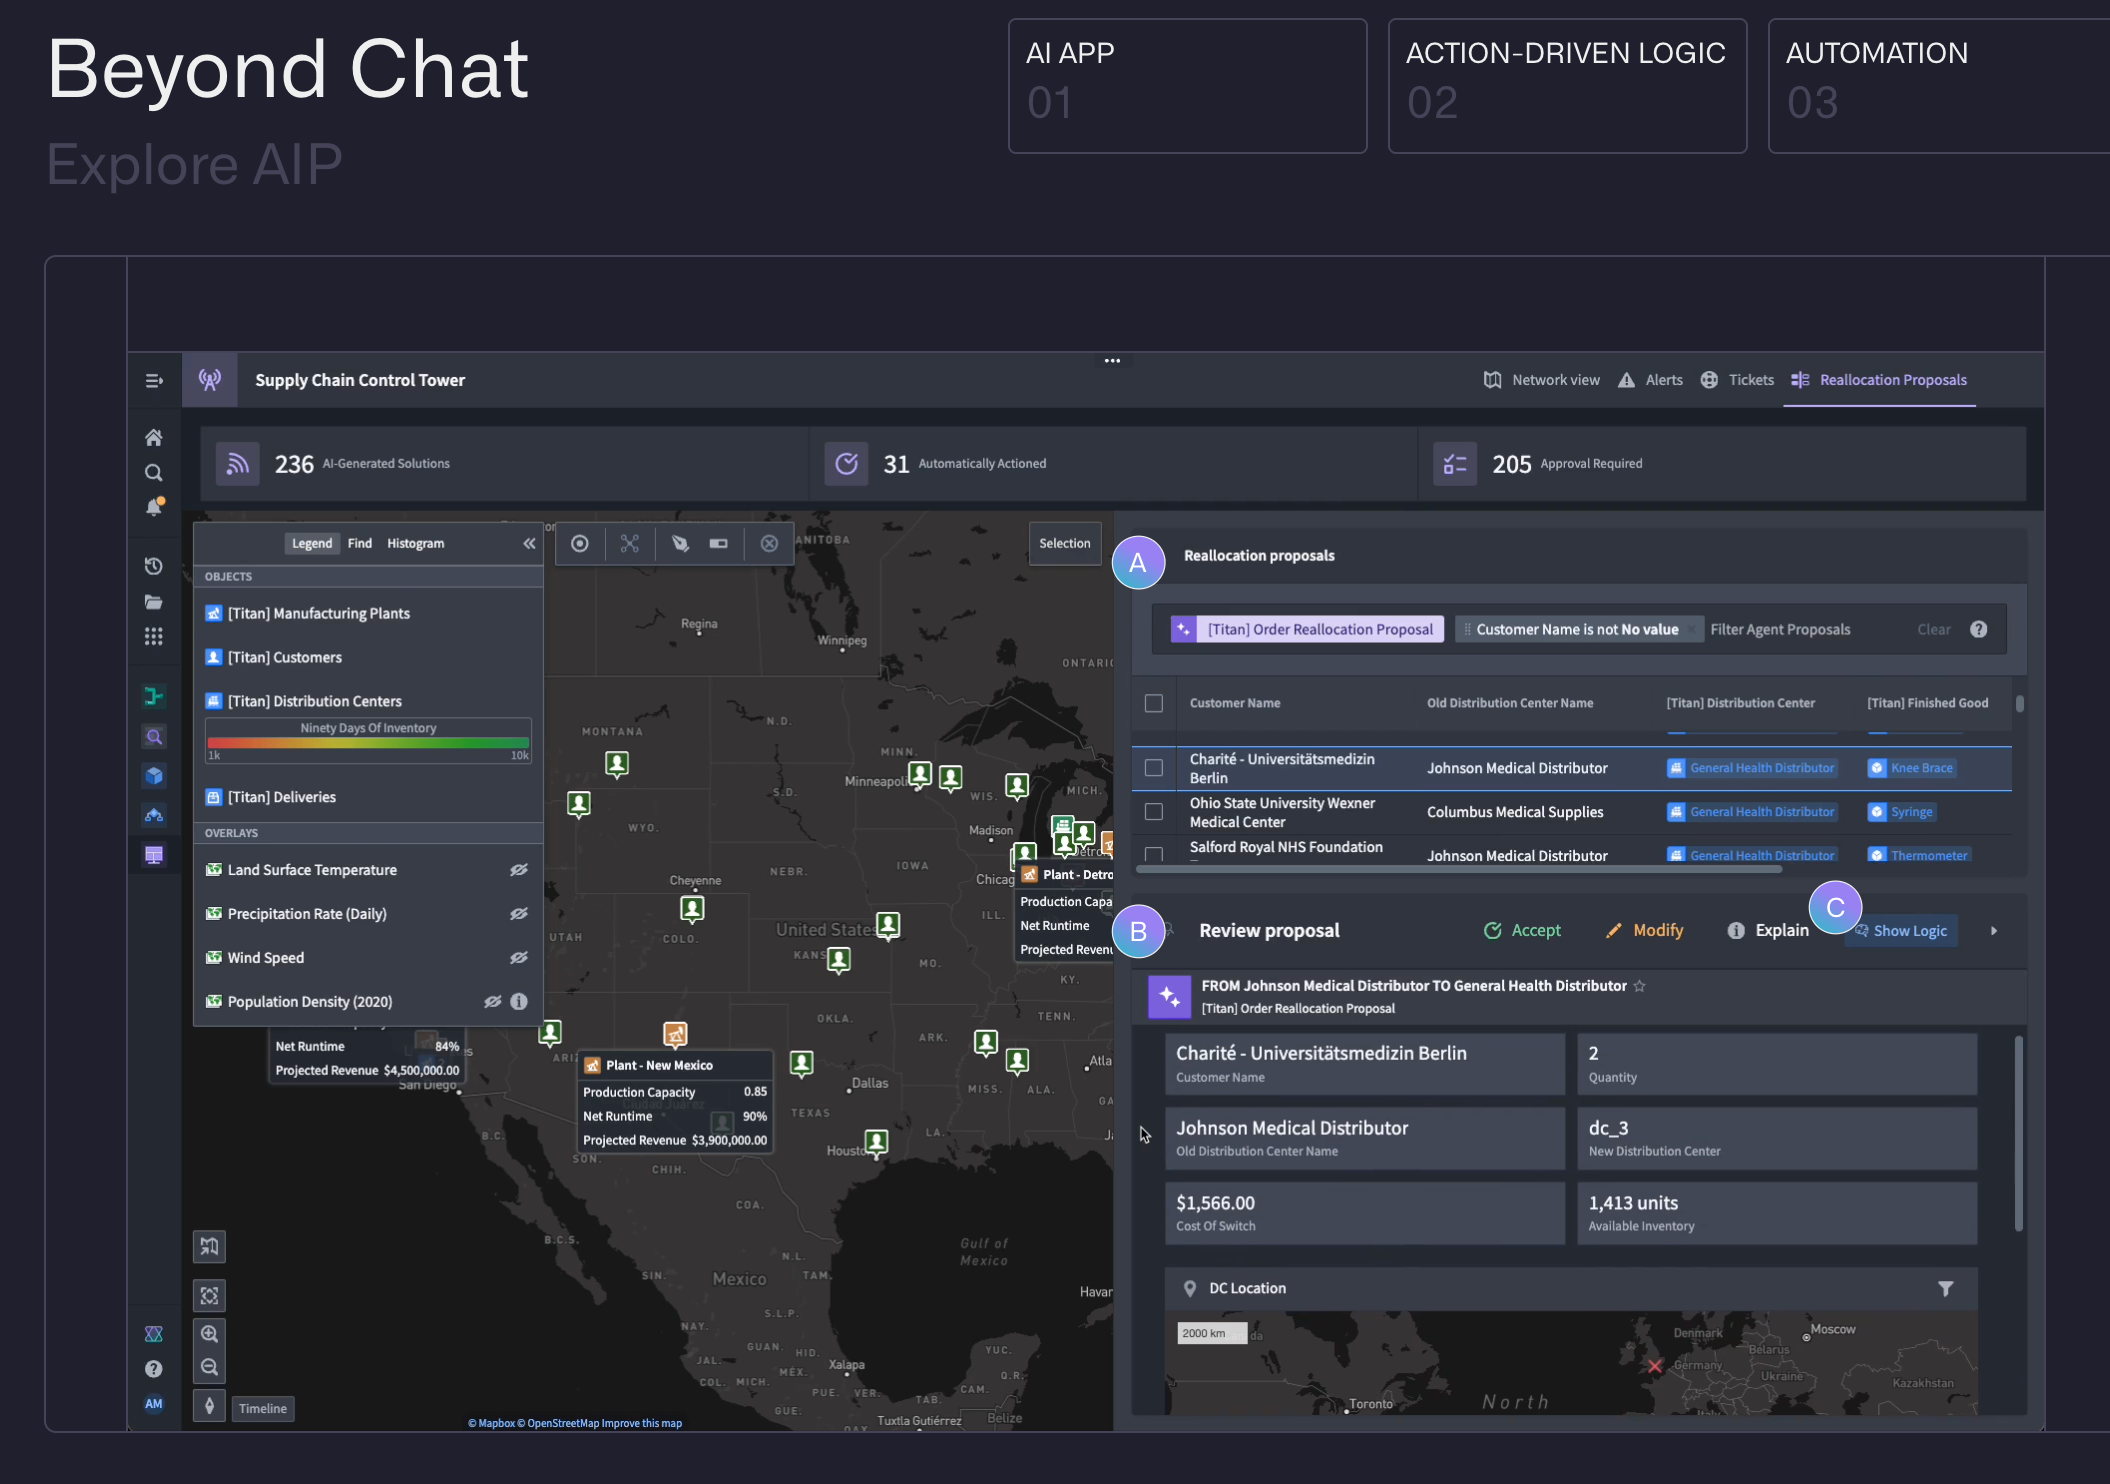
Task: Click the map zoom in button
Action: tap(209, 1333)
